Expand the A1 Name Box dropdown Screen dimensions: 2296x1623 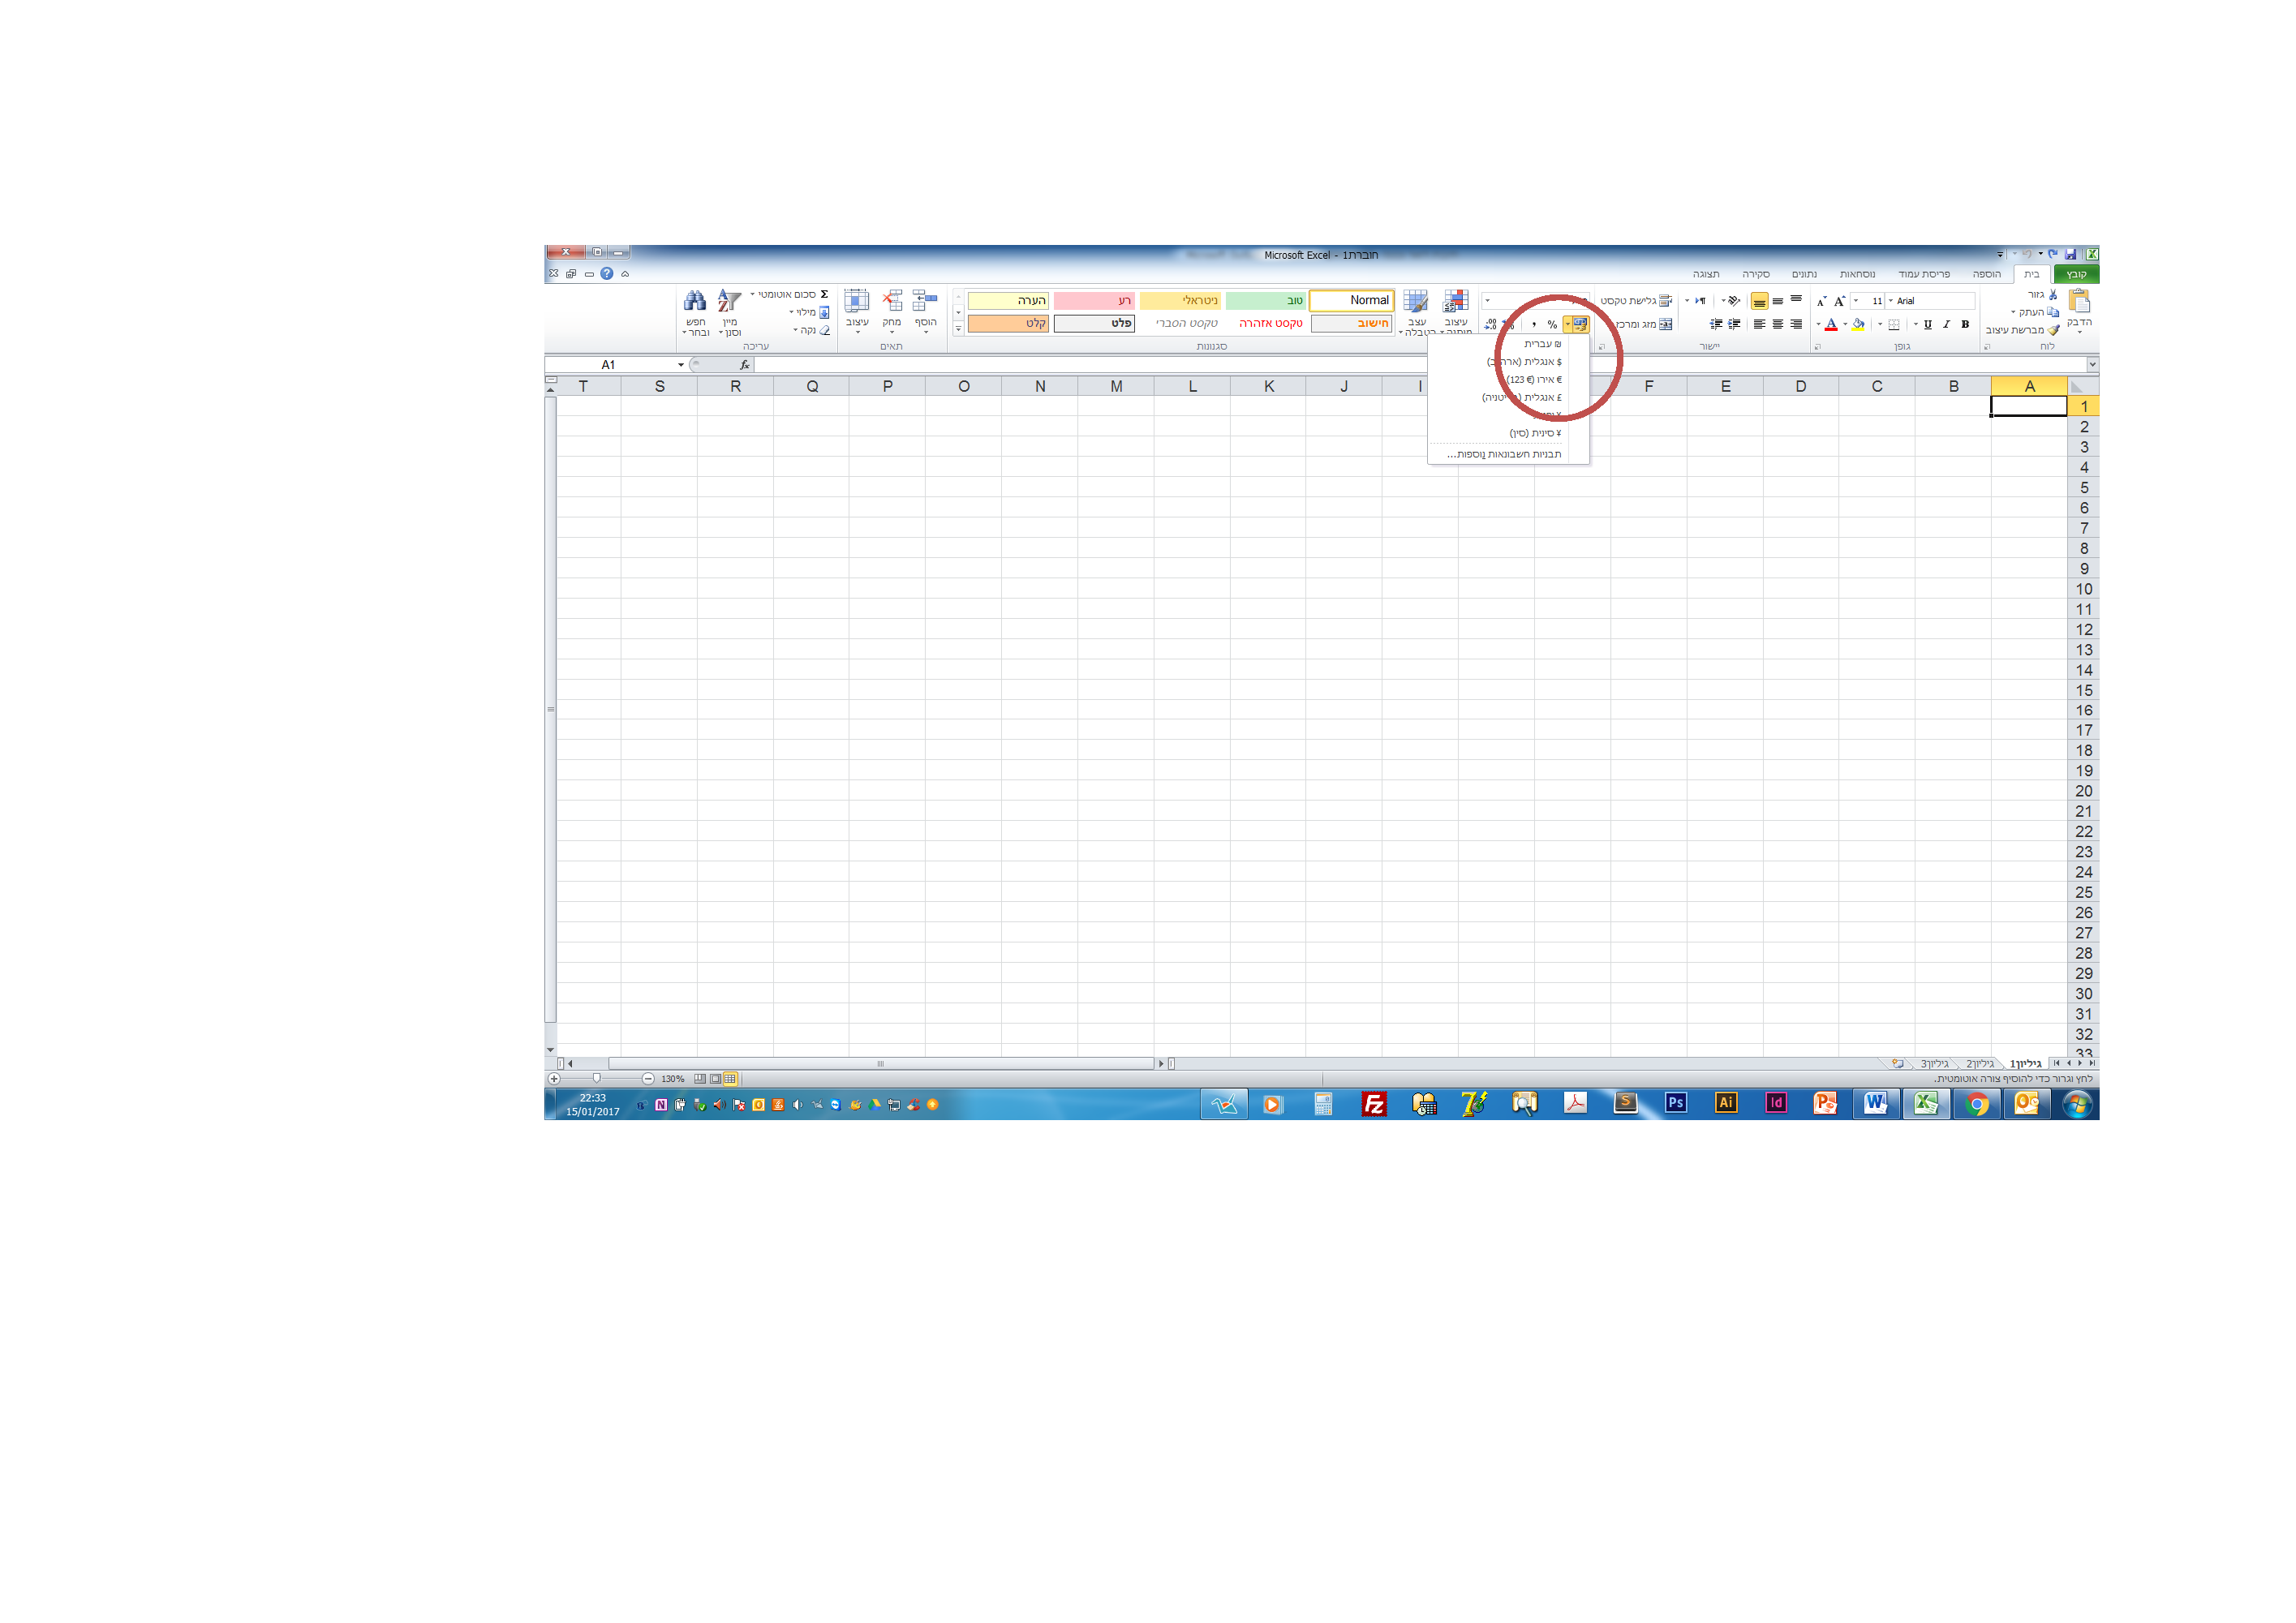click(x=681, y=365)
